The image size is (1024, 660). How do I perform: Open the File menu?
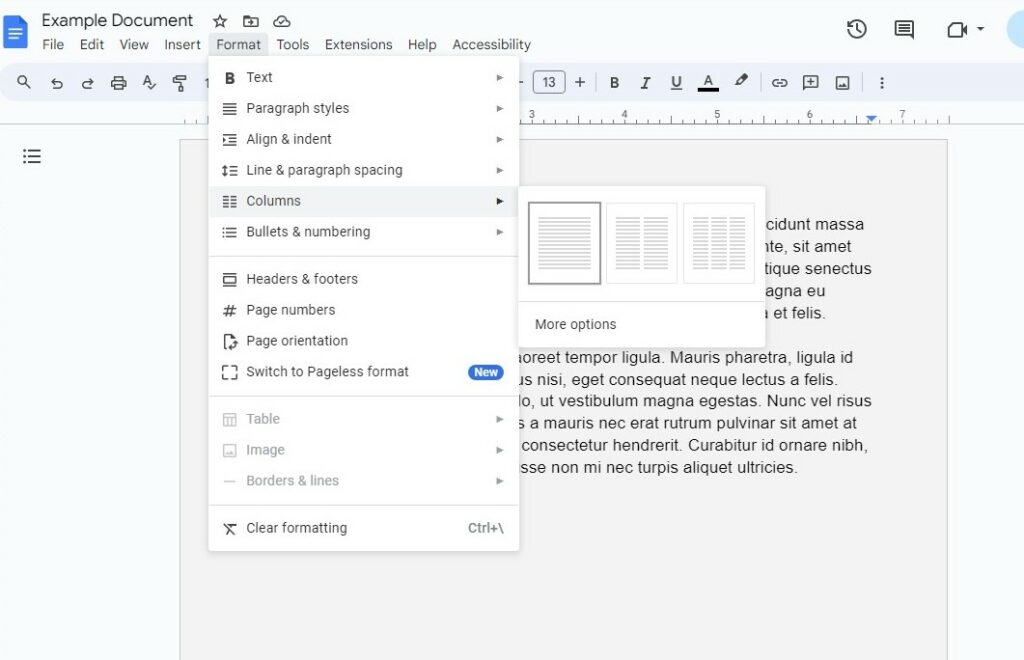53,44
